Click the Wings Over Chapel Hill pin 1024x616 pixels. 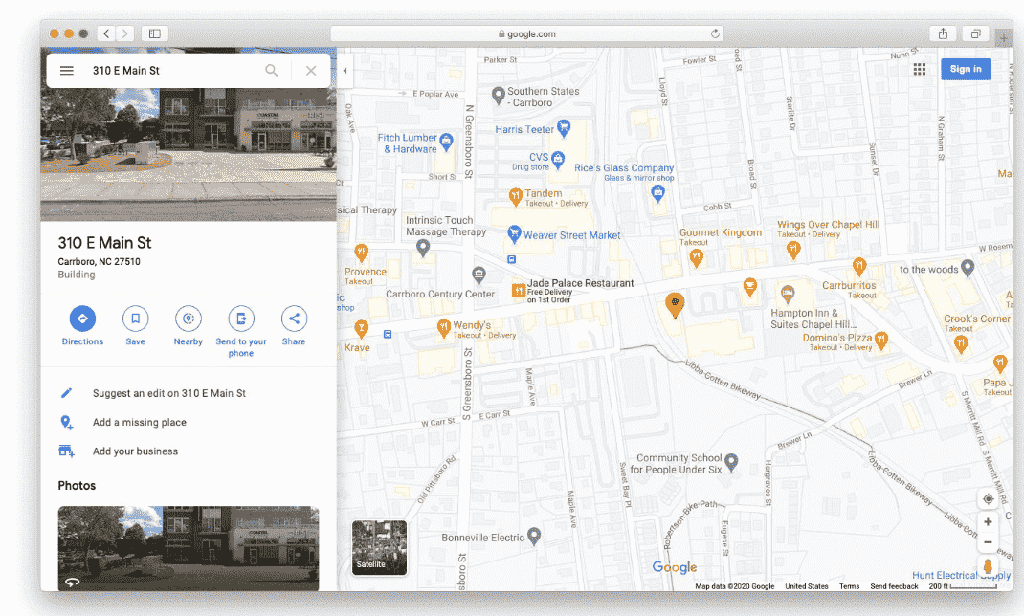pos(793,250)
